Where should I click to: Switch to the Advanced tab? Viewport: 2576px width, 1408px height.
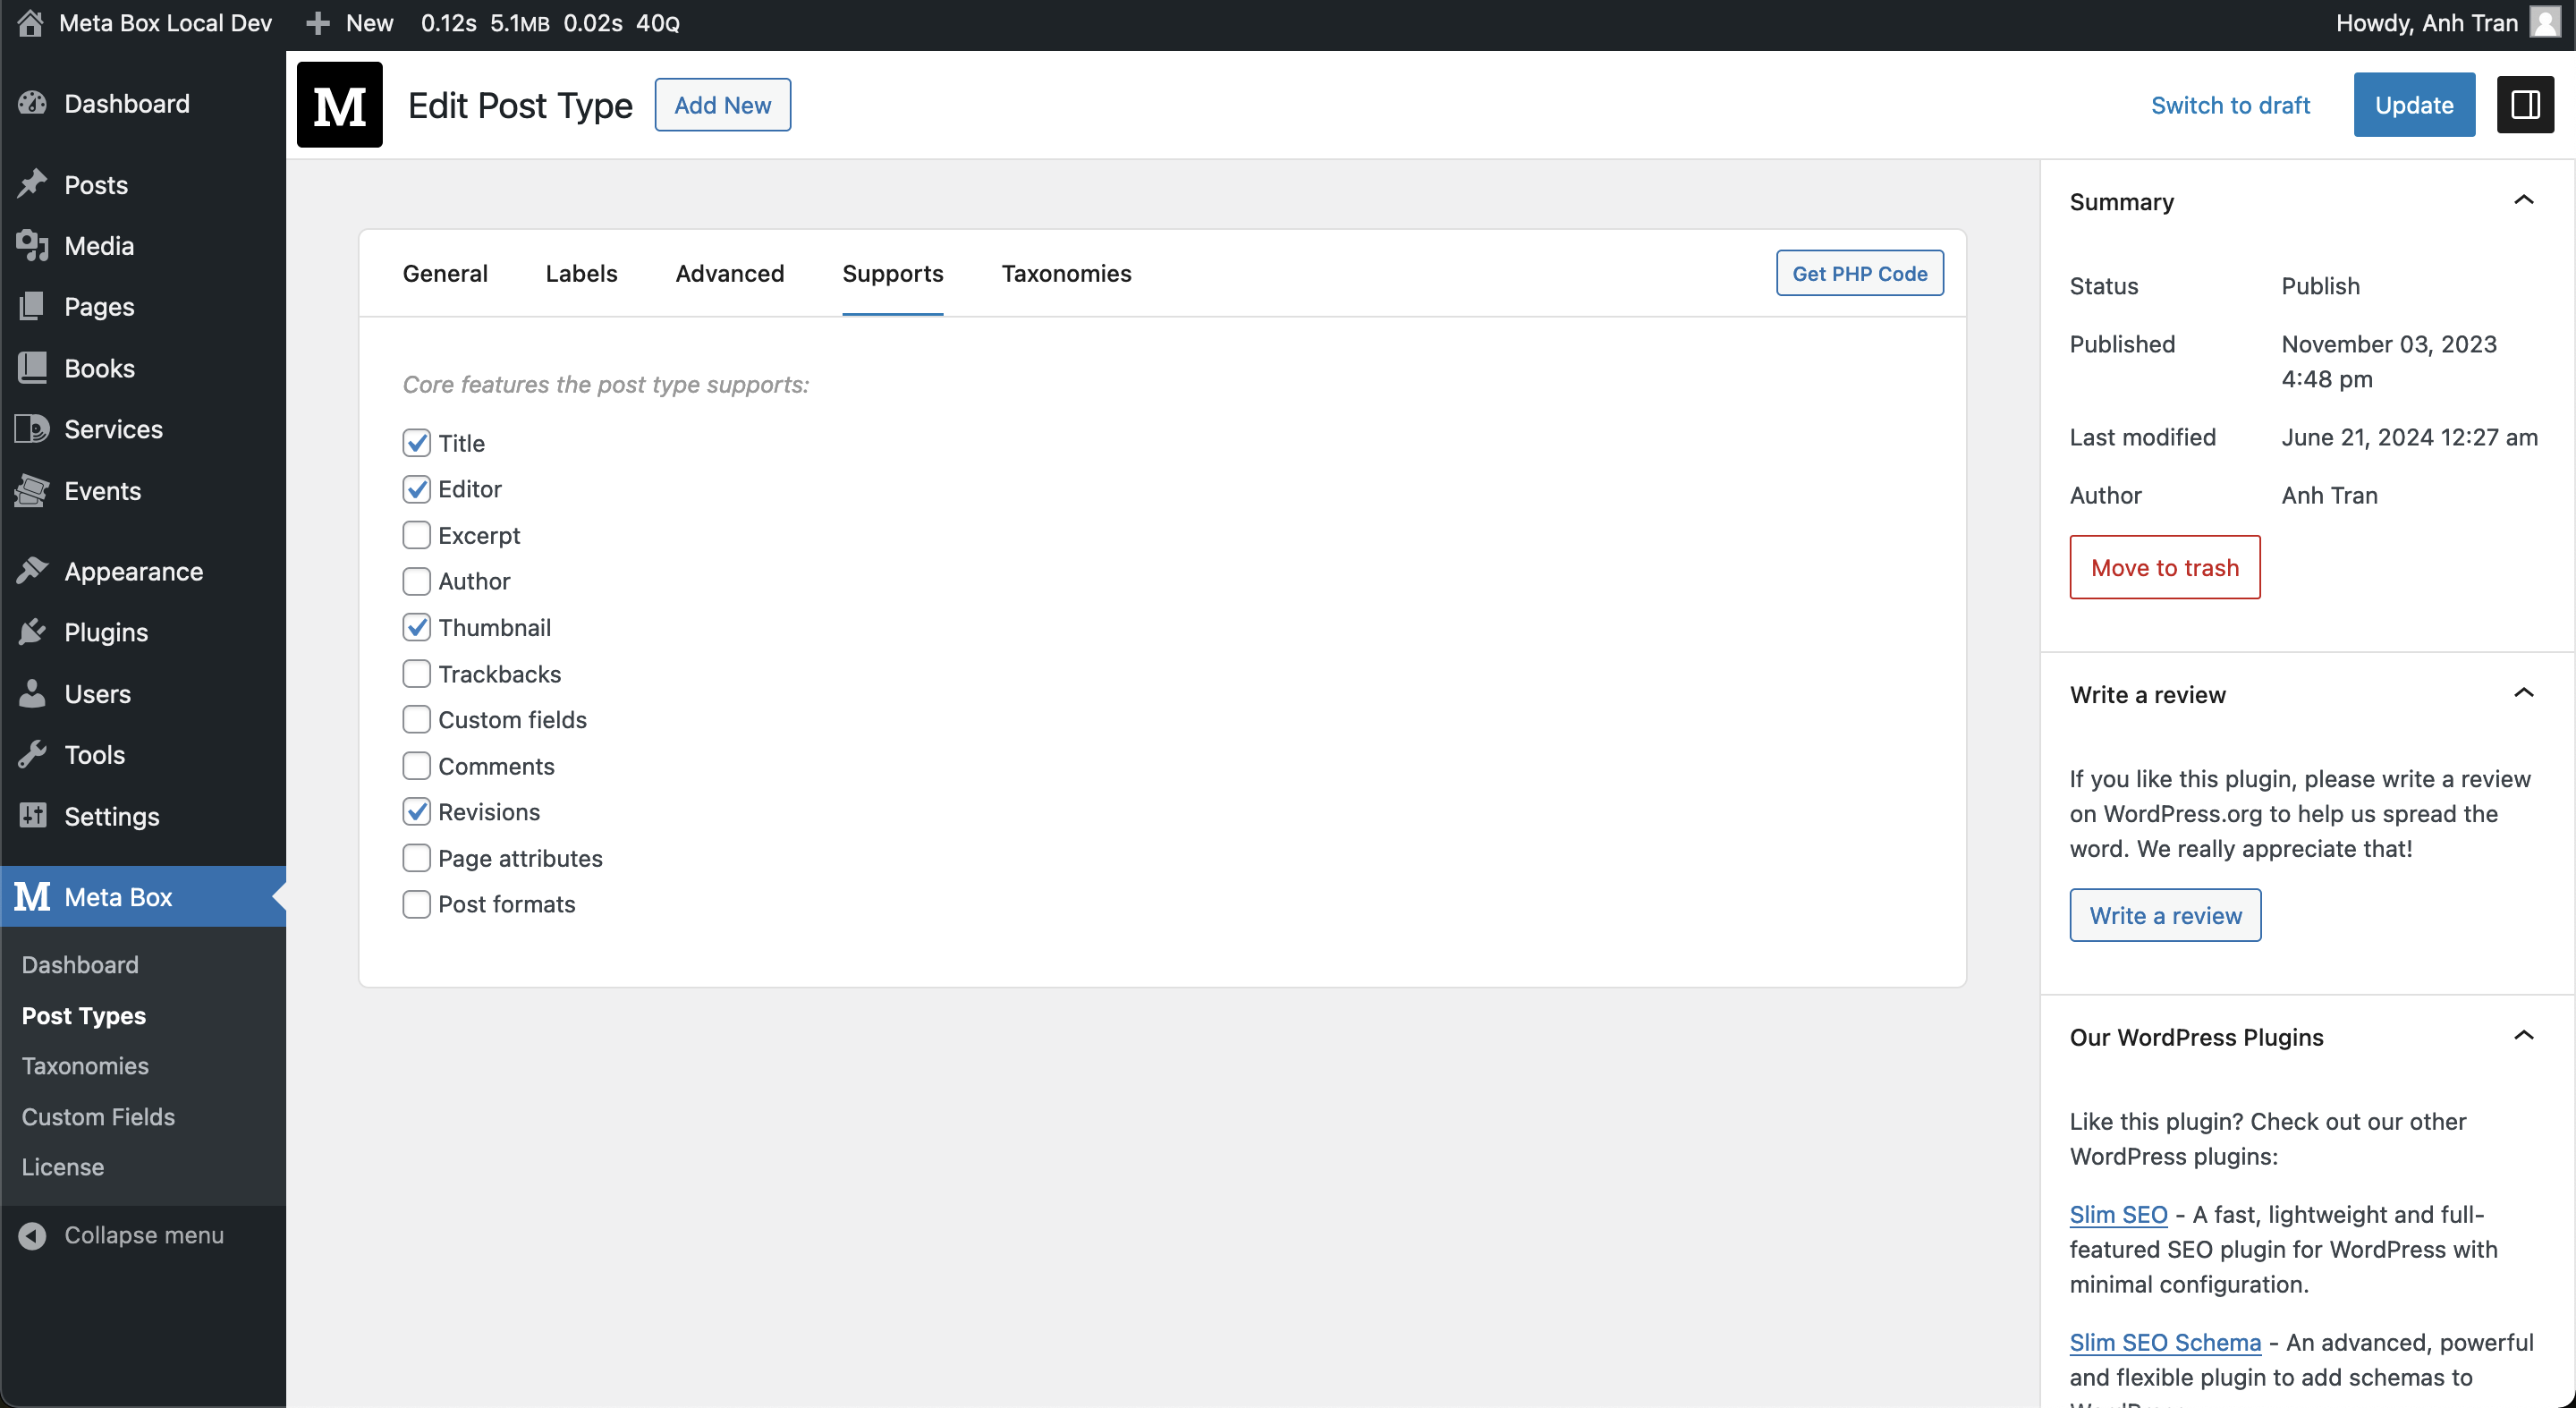pyautogui.click(x=730, y=272)
